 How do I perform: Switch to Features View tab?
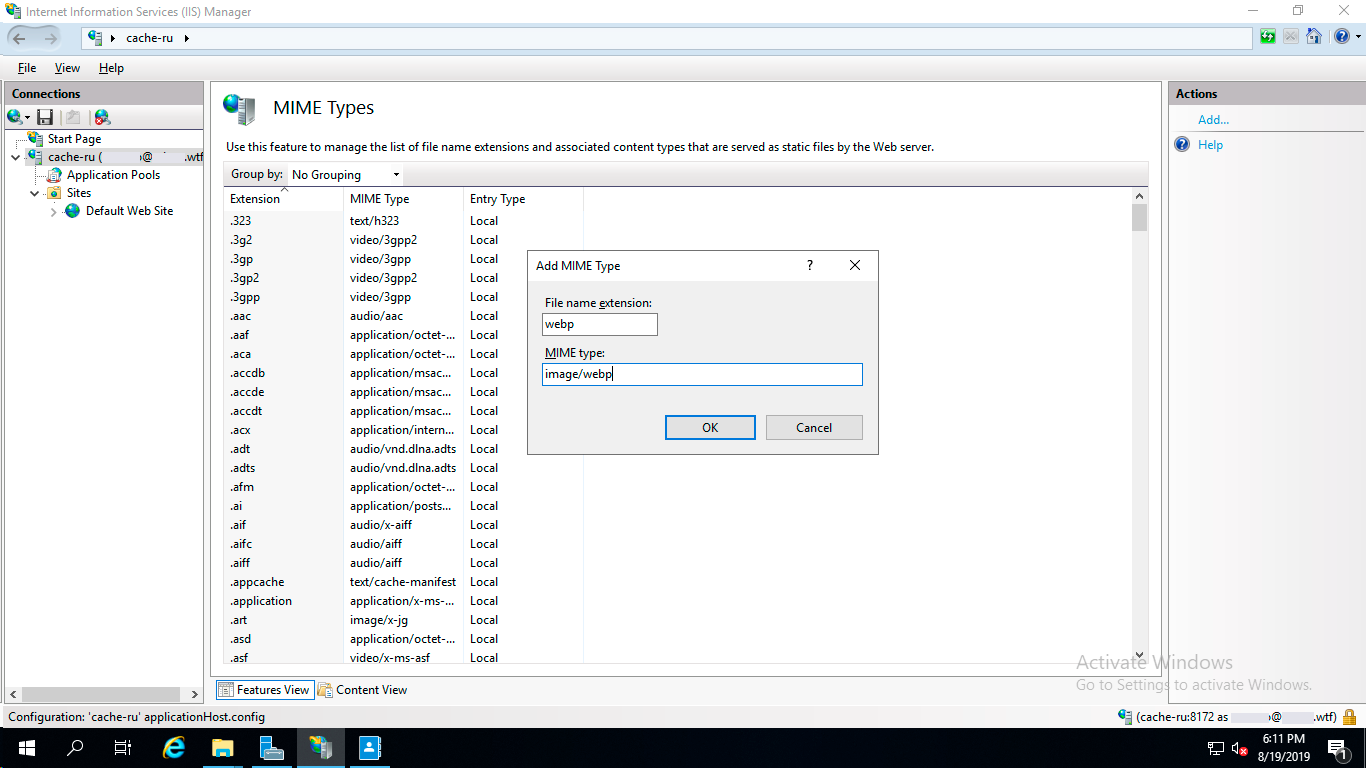tap(265, 690)
